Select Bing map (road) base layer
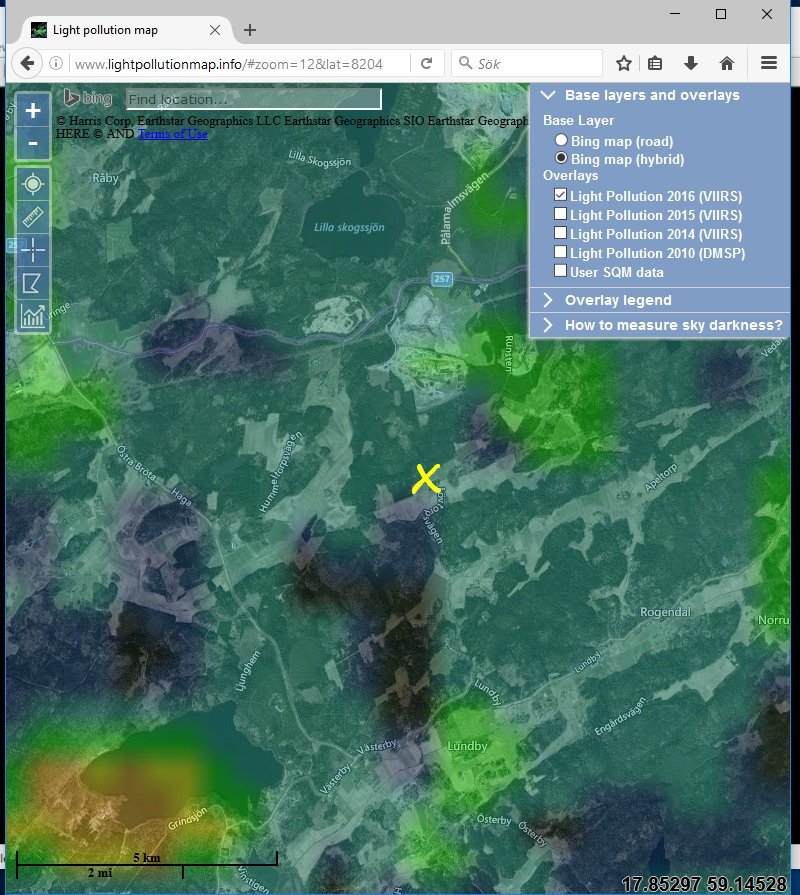The image size is (800, 895). (x=562, y=141)
